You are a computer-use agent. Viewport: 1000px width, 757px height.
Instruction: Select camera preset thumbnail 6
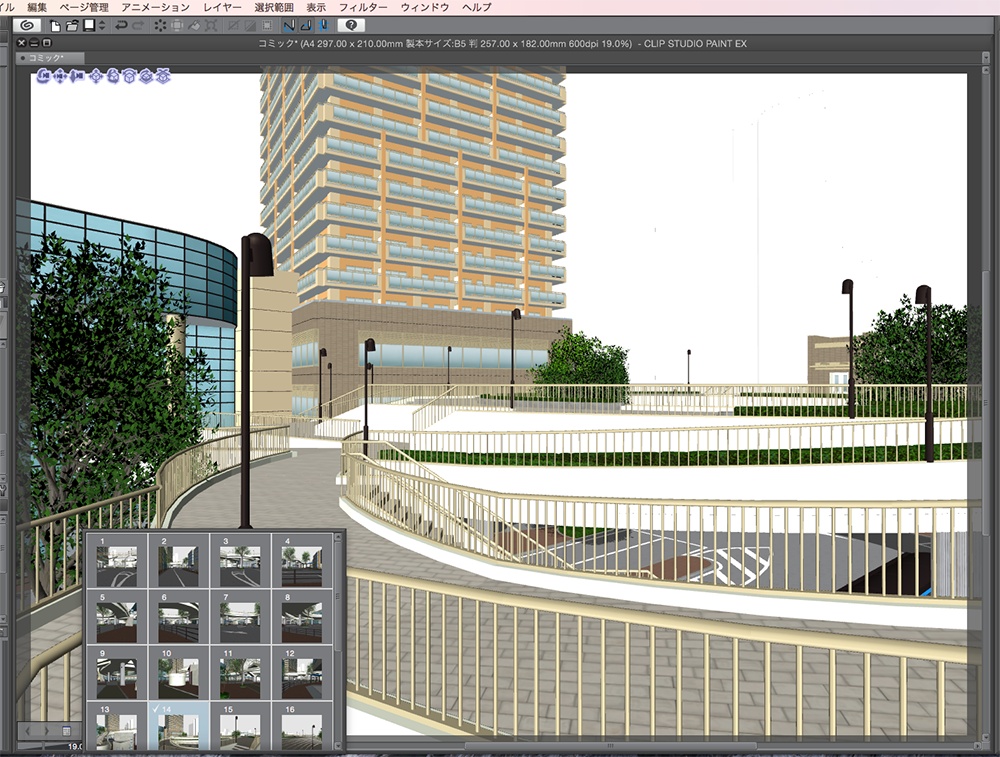tap(179, 617)
